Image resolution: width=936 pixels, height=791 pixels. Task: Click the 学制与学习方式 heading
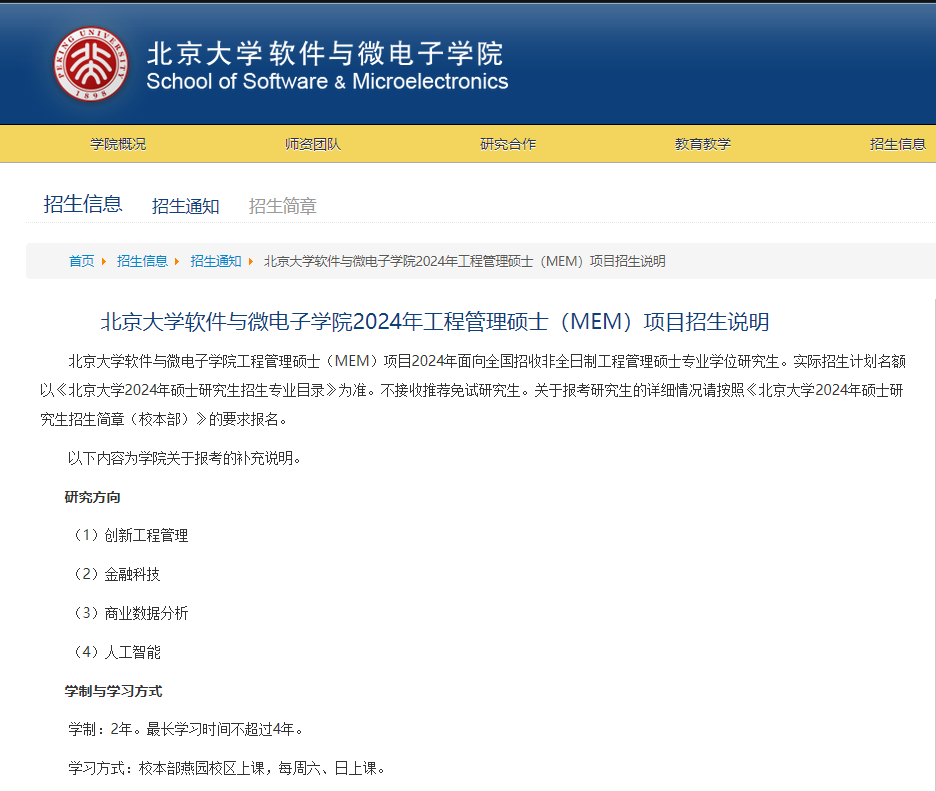tap(113, 691)
